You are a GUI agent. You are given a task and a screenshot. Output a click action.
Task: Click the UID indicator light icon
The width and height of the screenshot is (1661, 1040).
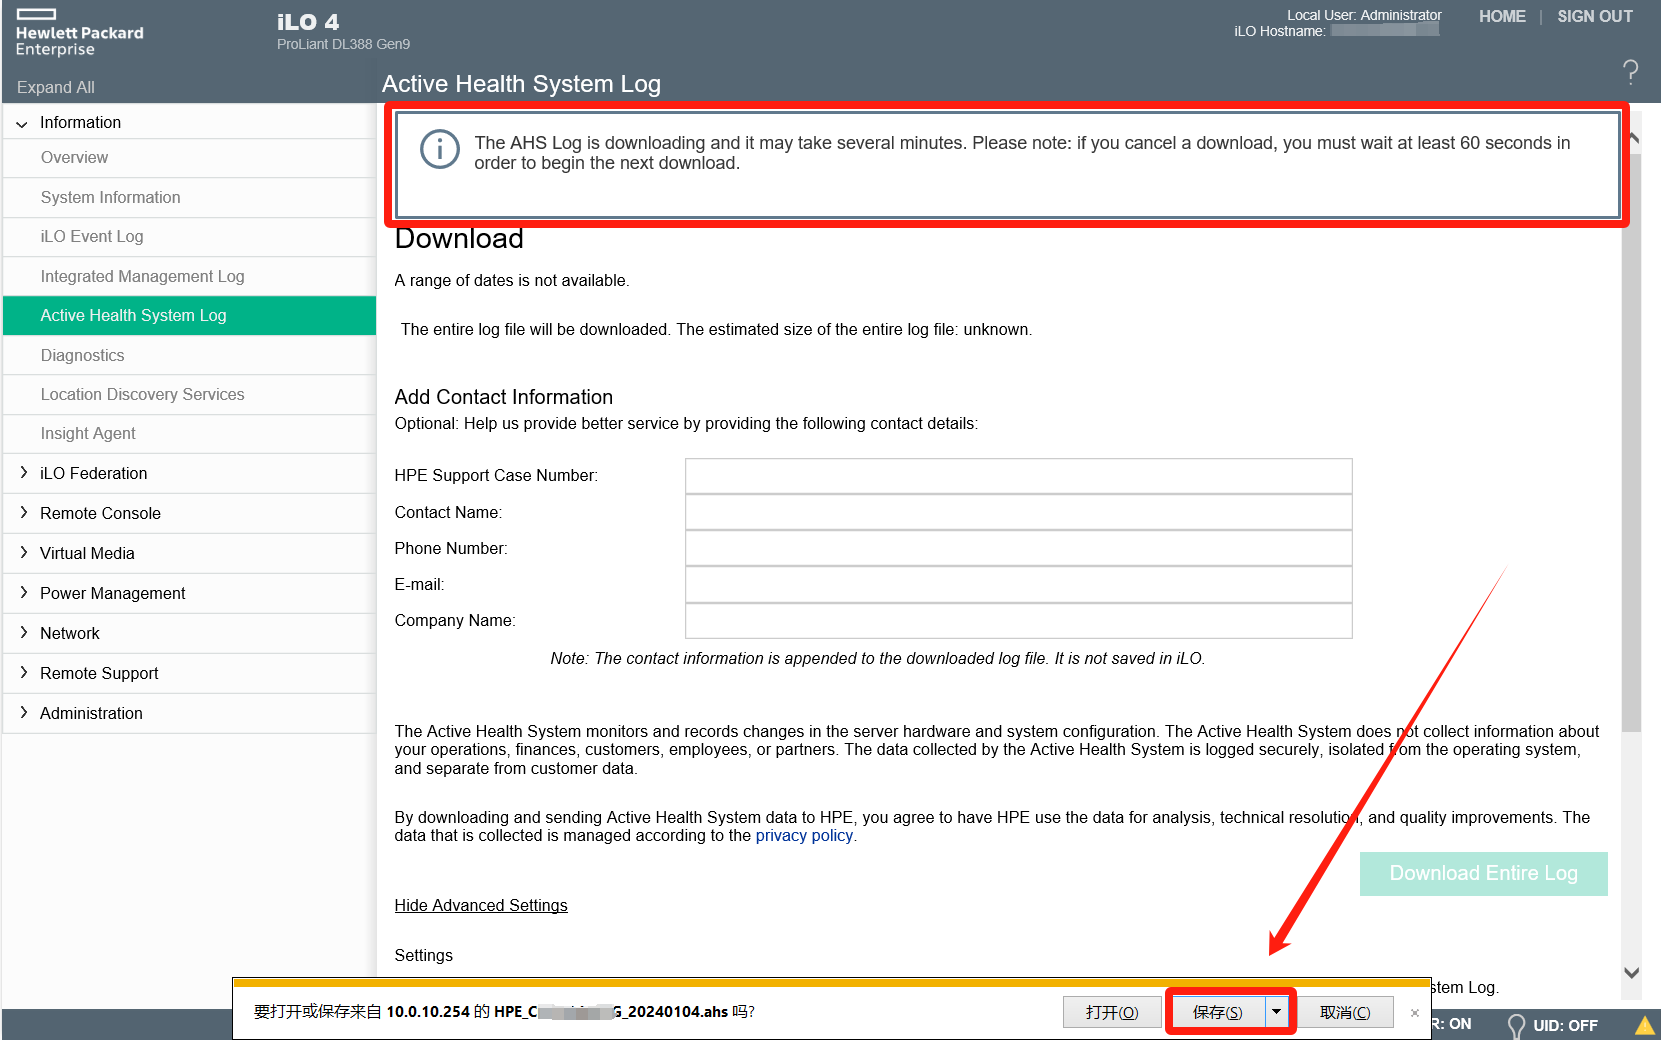point(1516,1025)
